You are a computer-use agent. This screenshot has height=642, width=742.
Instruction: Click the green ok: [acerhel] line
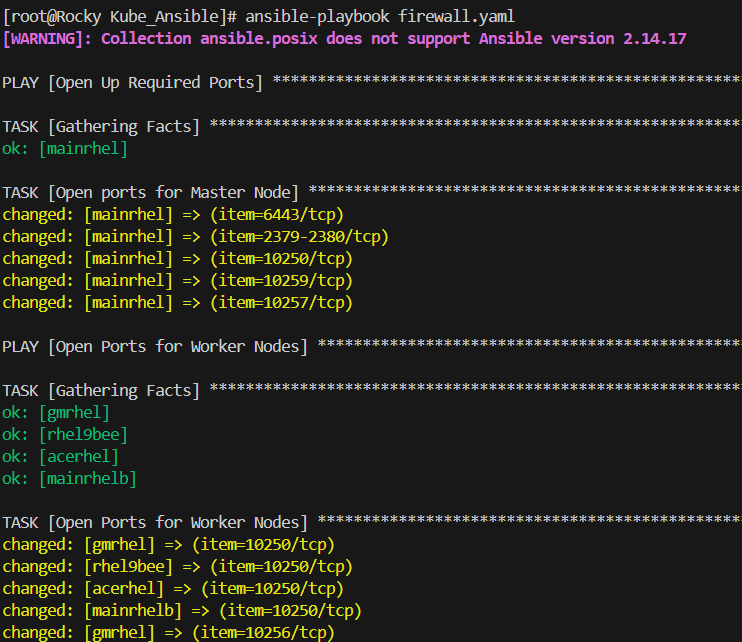(x=61, y=456)
